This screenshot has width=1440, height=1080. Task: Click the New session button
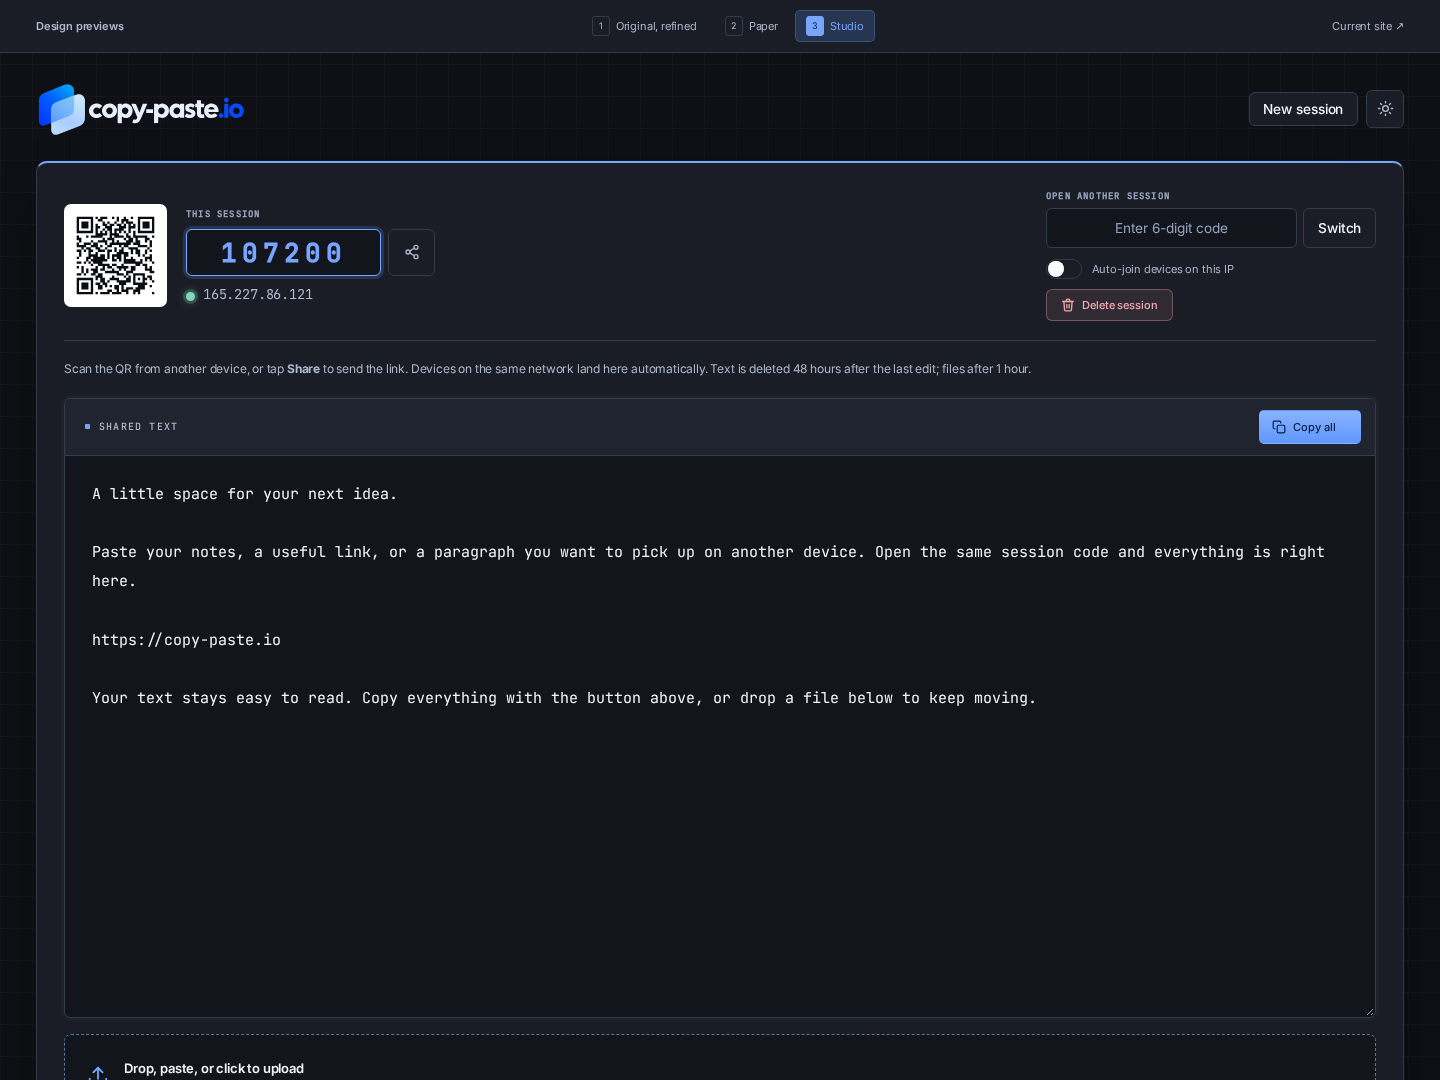point(1303,109)
